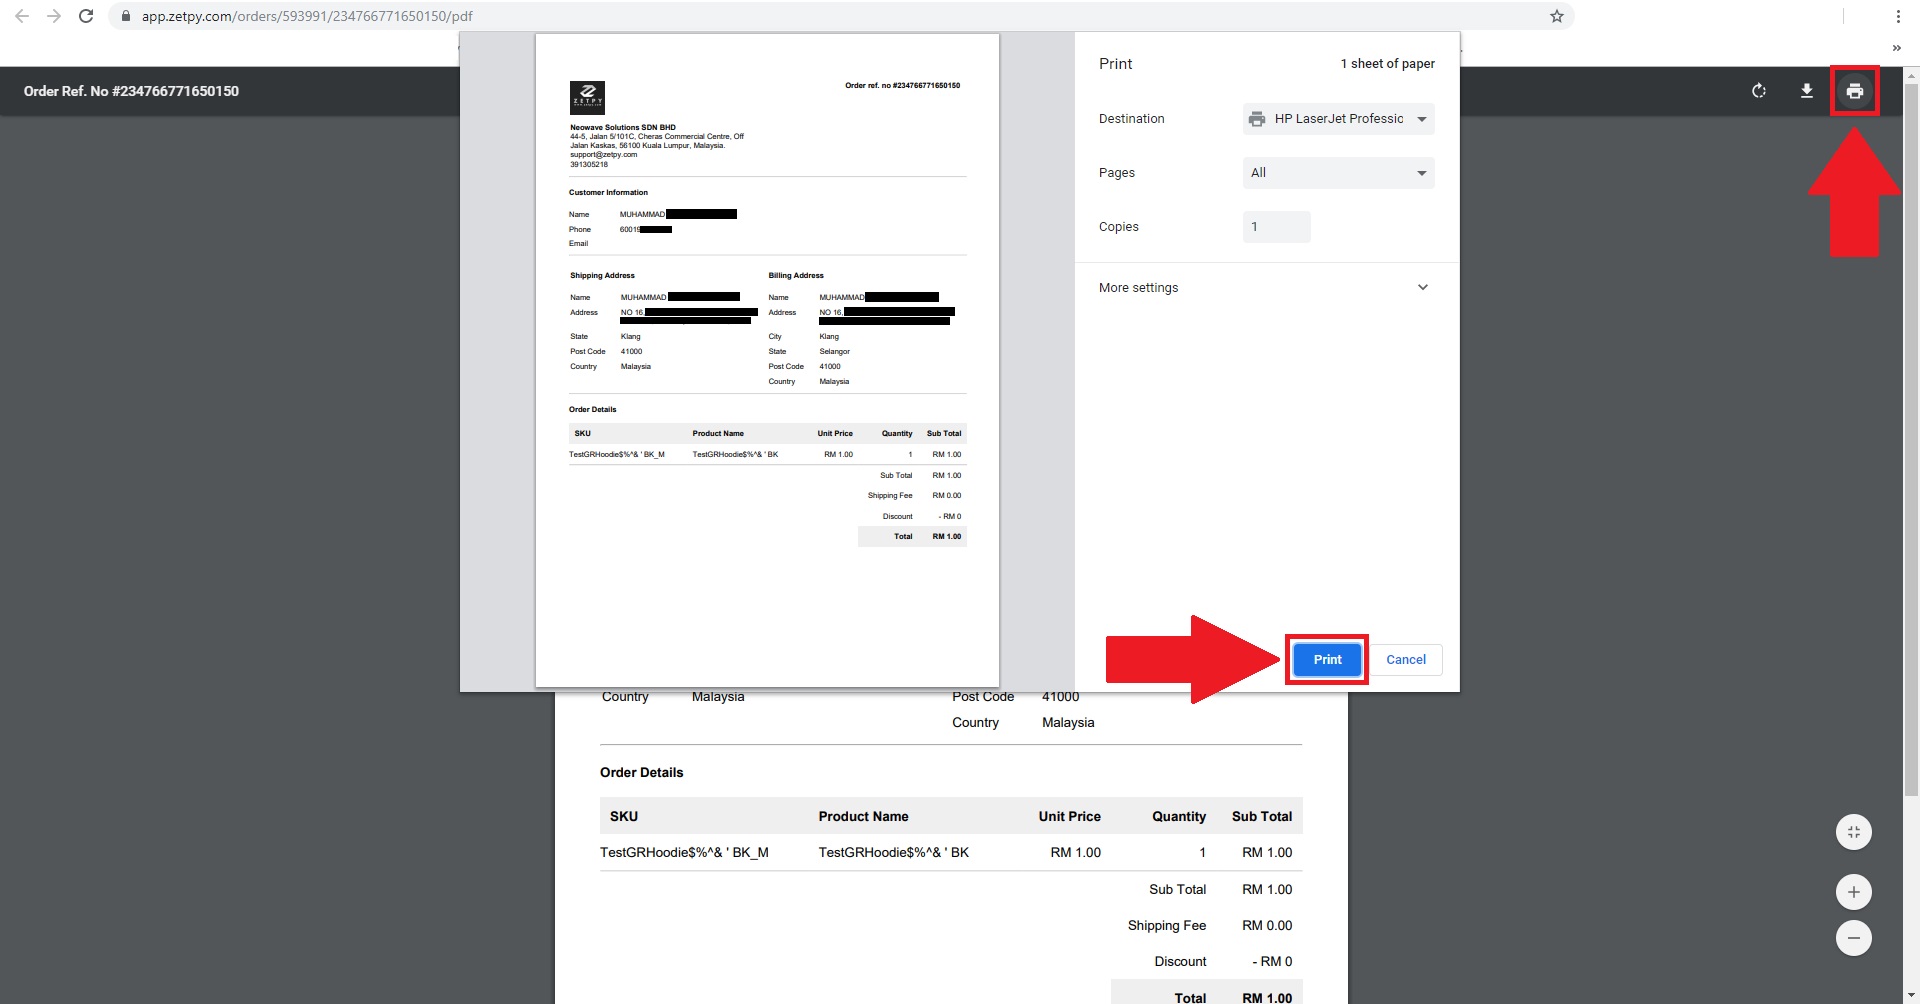Viewport: 1920px width, 1004px height.
Task: Cancel the print dialog
Action: (x=1406, y=660)
